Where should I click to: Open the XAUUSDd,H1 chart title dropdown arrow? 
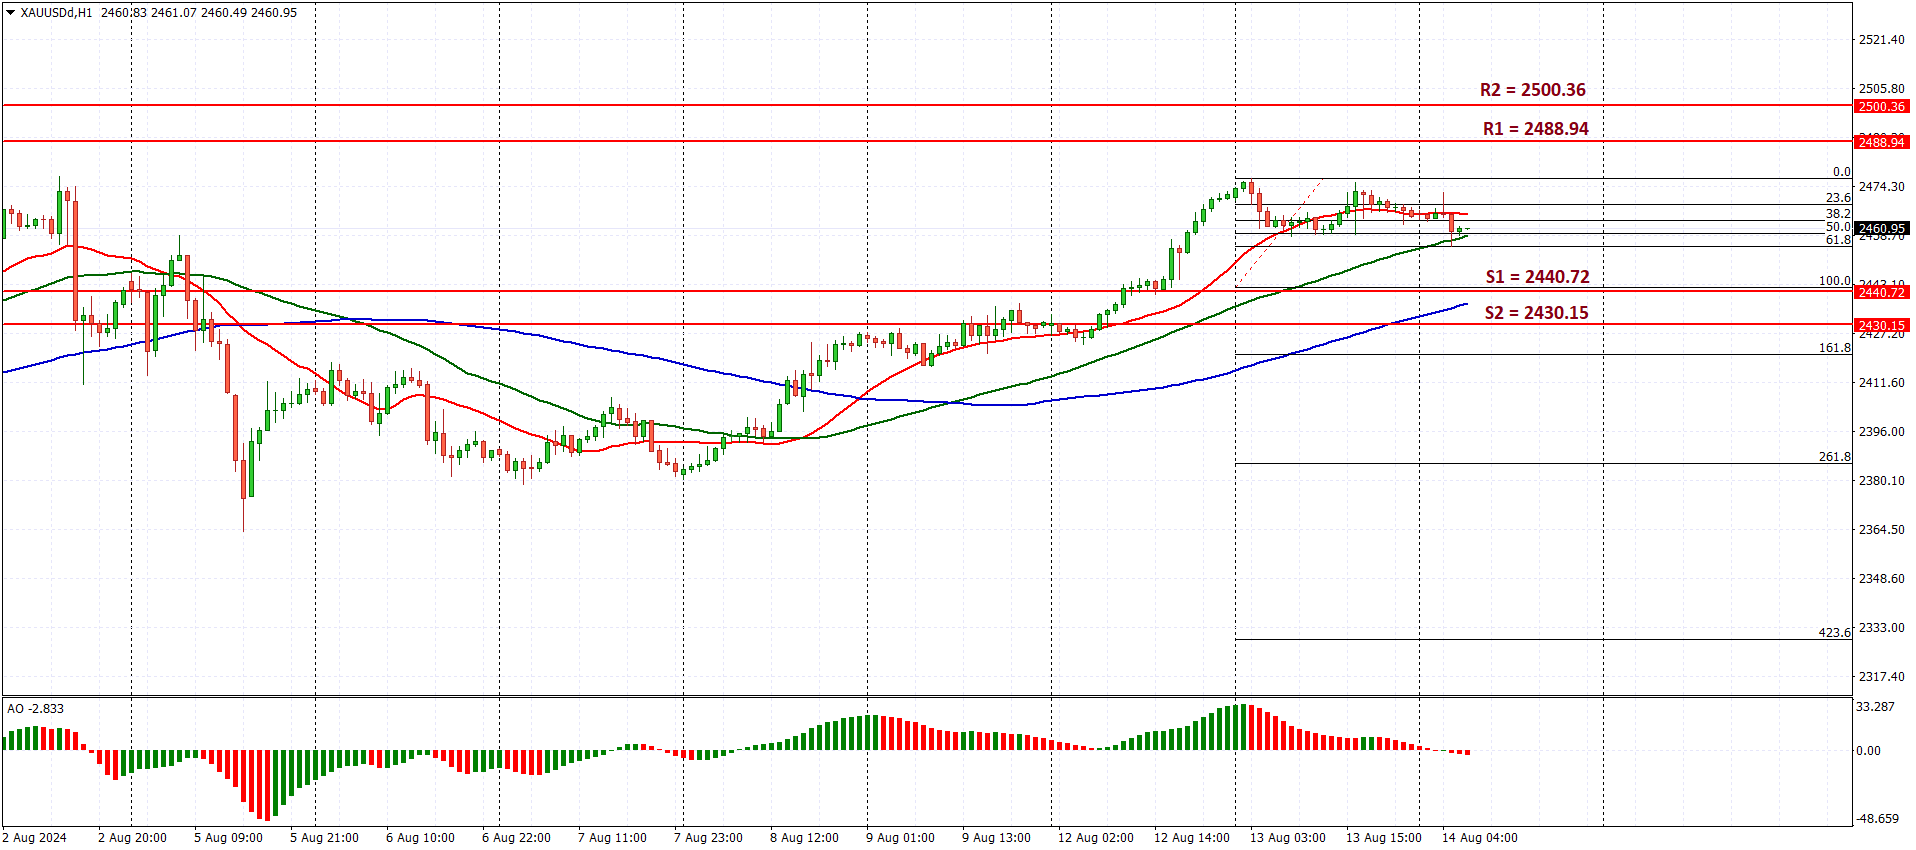click(11, 13)
